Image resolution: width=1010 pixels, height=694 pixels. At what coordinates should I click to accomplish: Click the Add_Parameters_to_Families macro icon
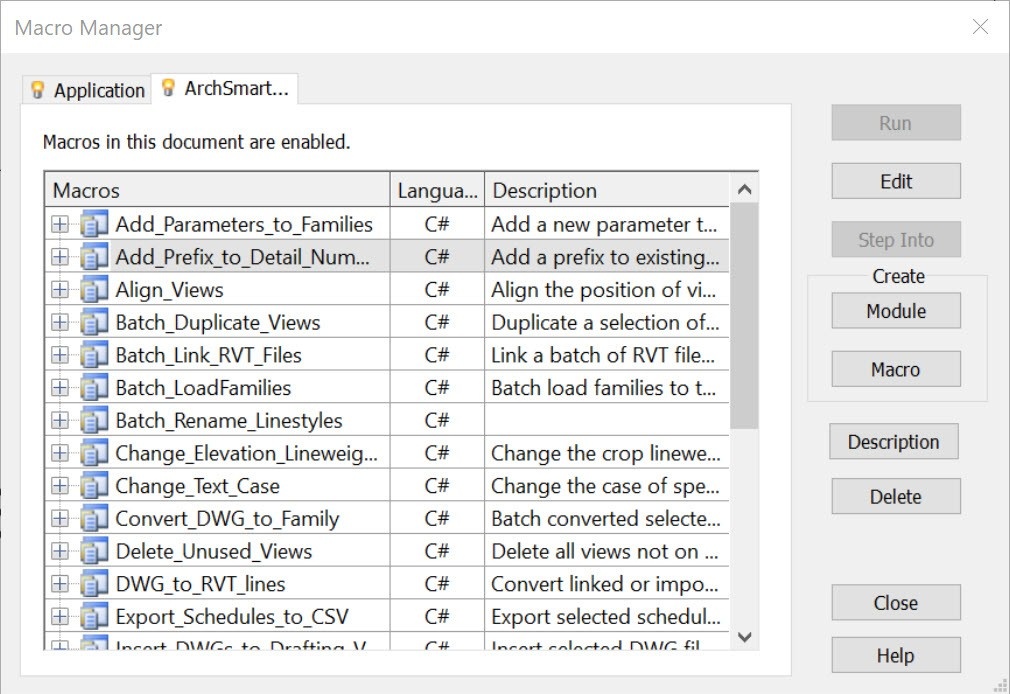click(94, 225)
